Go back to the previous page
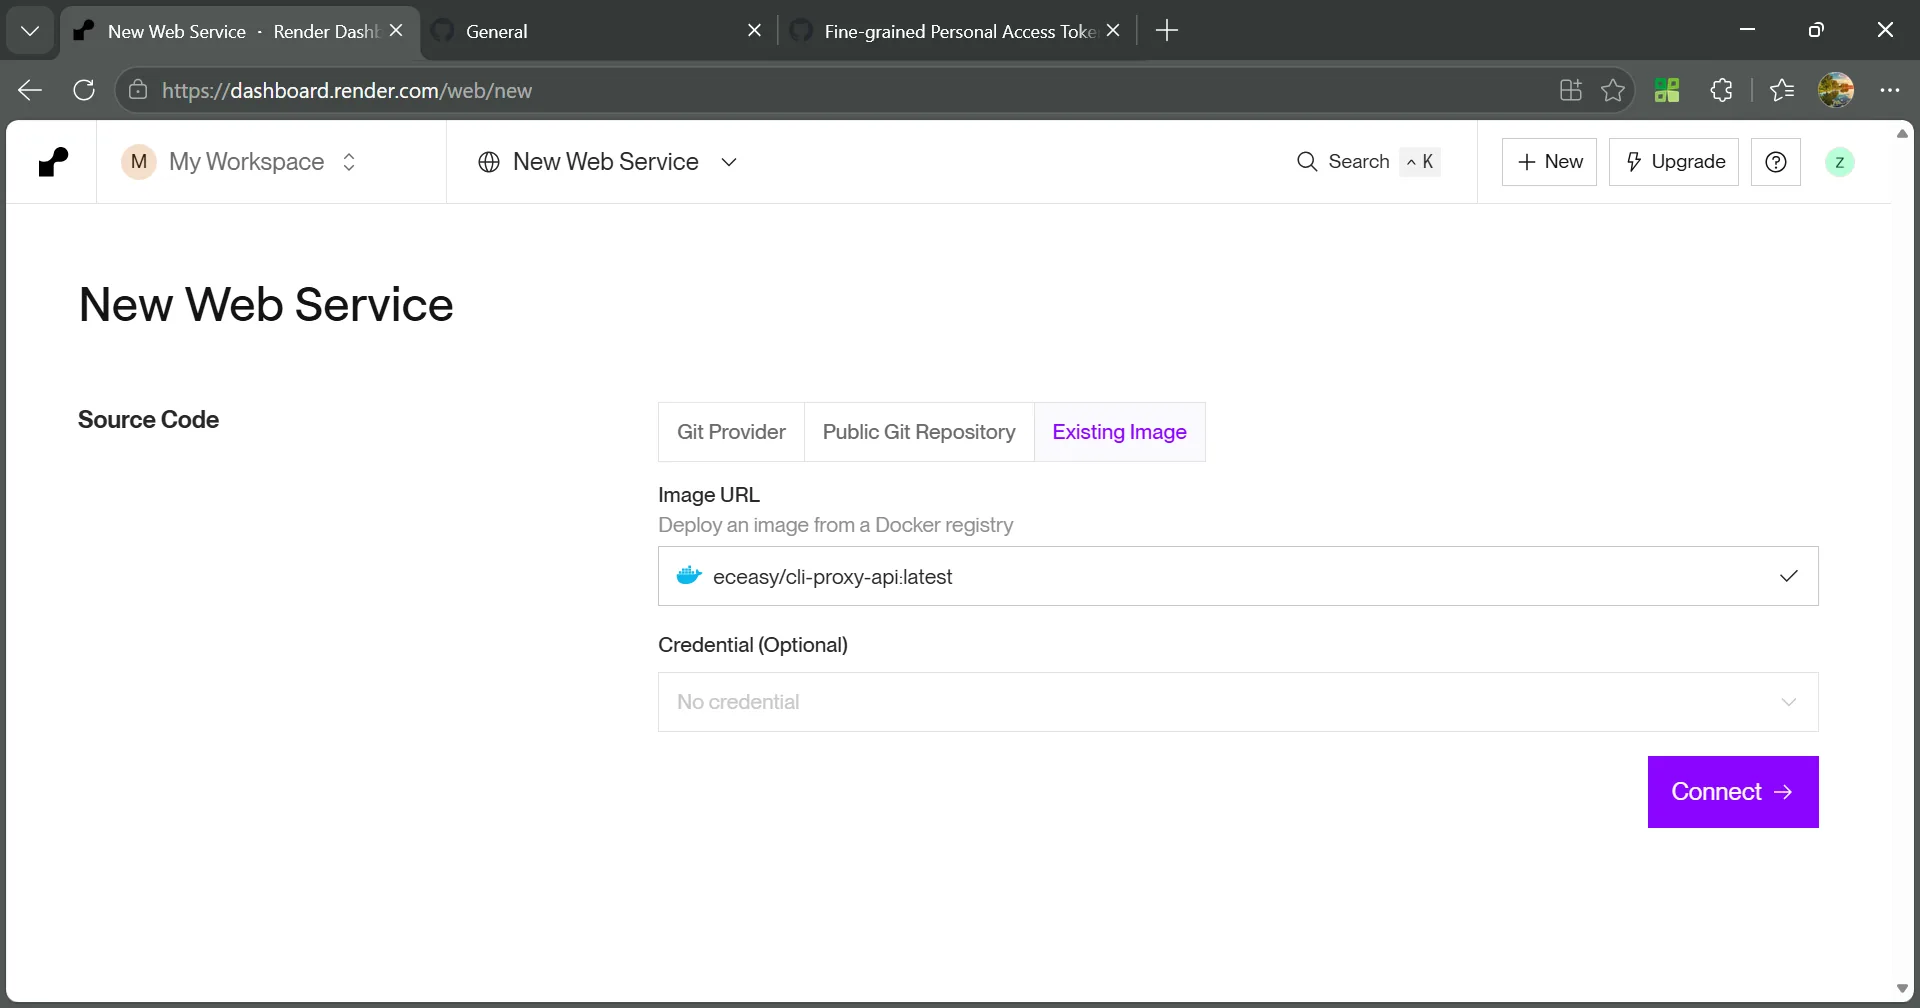 point(30,91)
